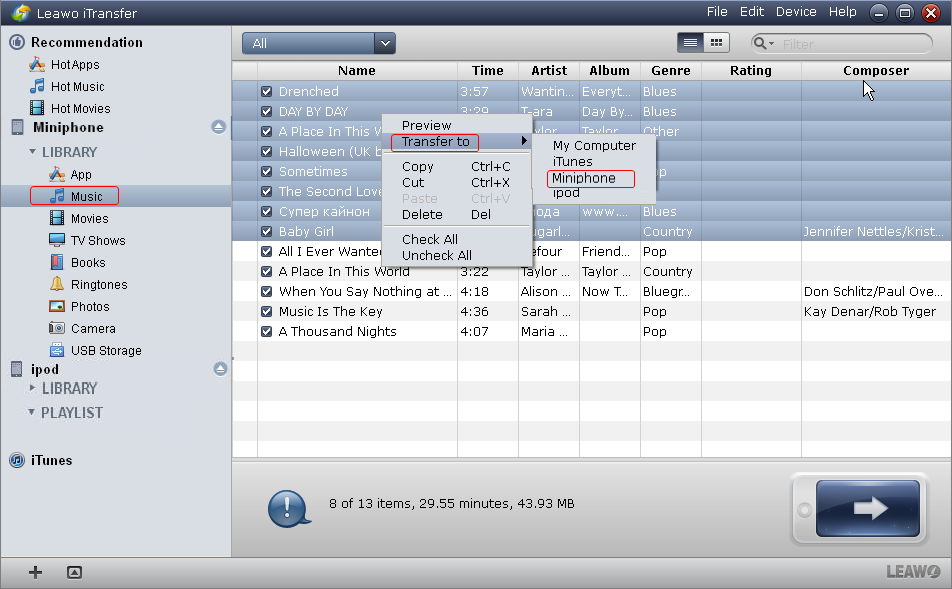Screen dimensions: 952x589
Task: Eject the Miniphone device
Action: (219, 127)
